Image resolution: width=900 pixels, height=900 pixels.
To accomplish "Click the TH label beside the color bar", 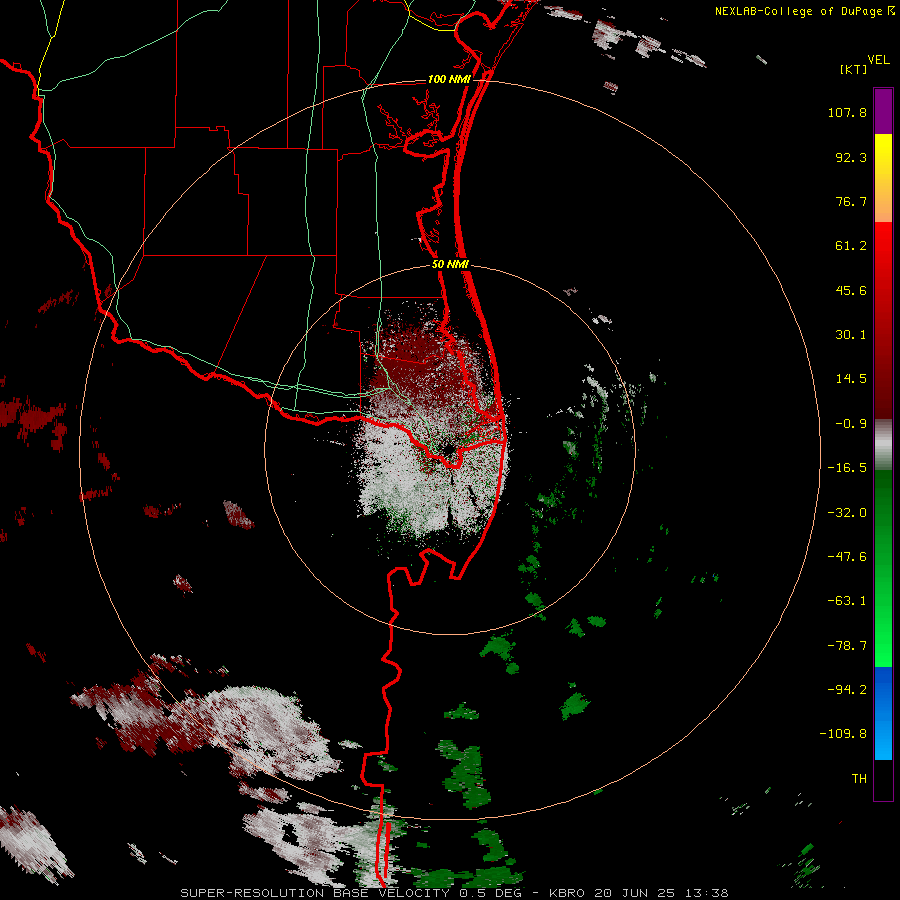I will click(x=859, y=779).
